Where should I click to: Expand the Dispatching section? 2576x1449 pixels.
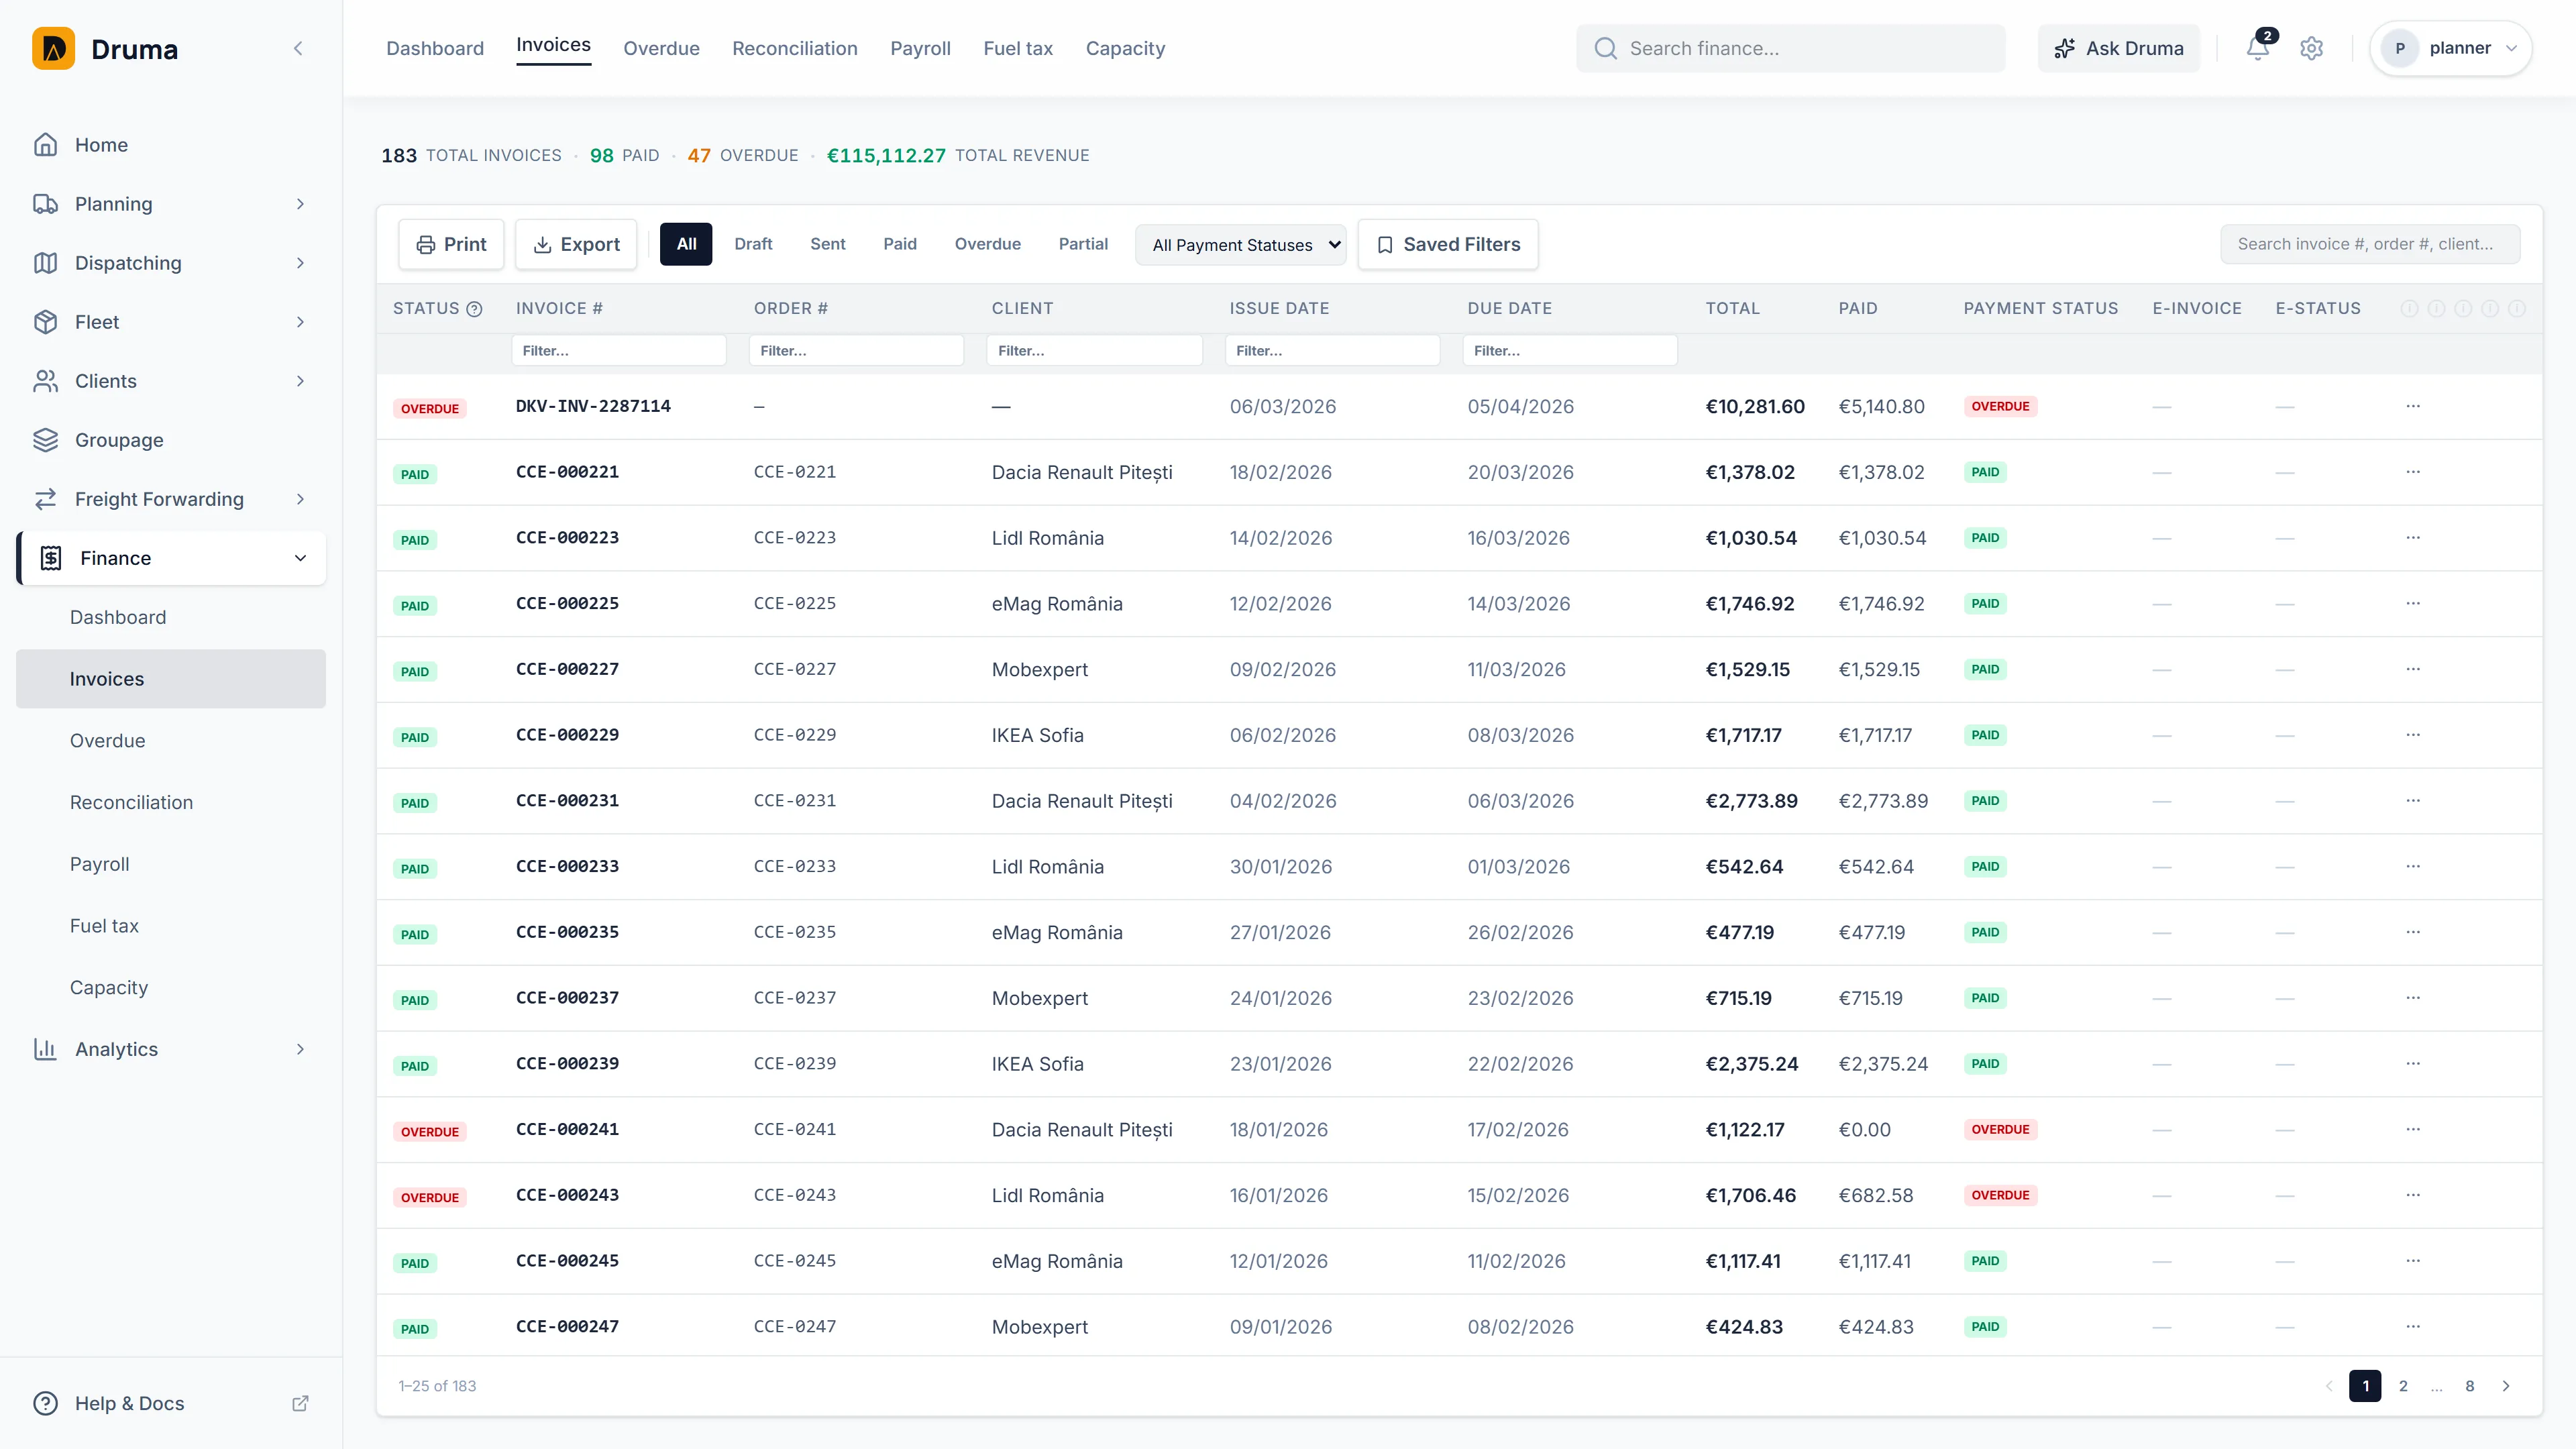point(300,263)
